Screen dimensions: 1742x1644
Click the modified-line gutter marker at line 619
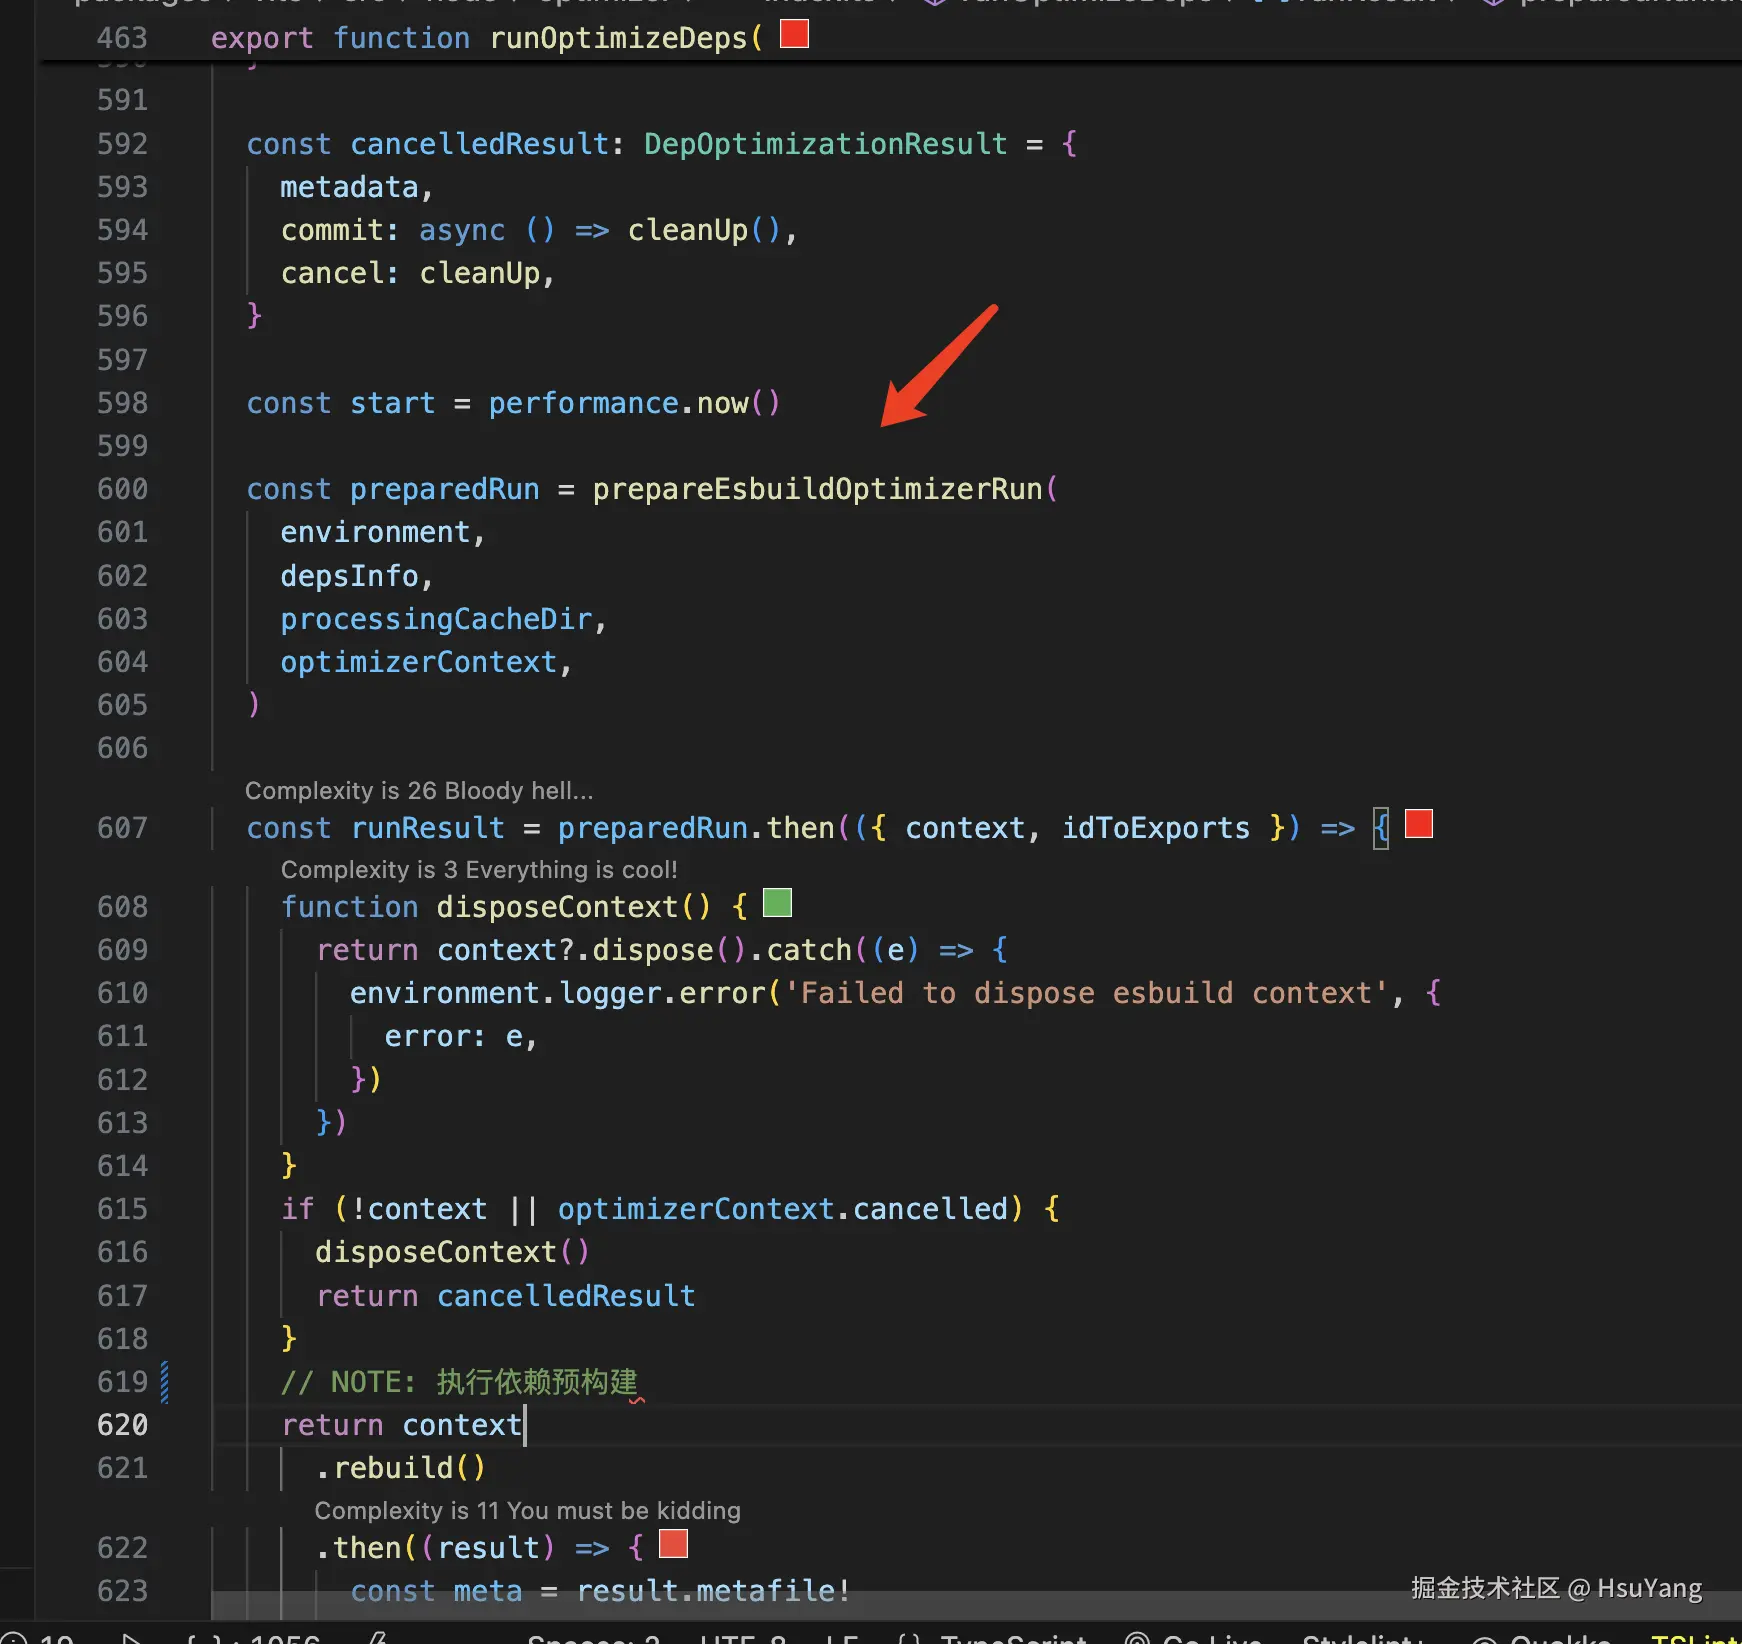164,1382
